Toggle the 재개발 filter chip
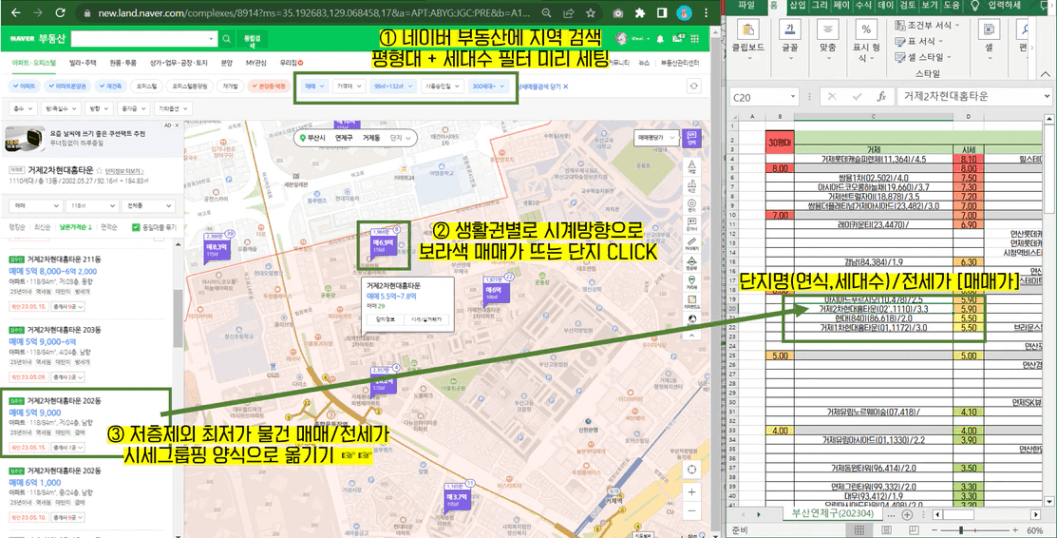Viewport: 1057px width, 538px height. pos(231,86)
